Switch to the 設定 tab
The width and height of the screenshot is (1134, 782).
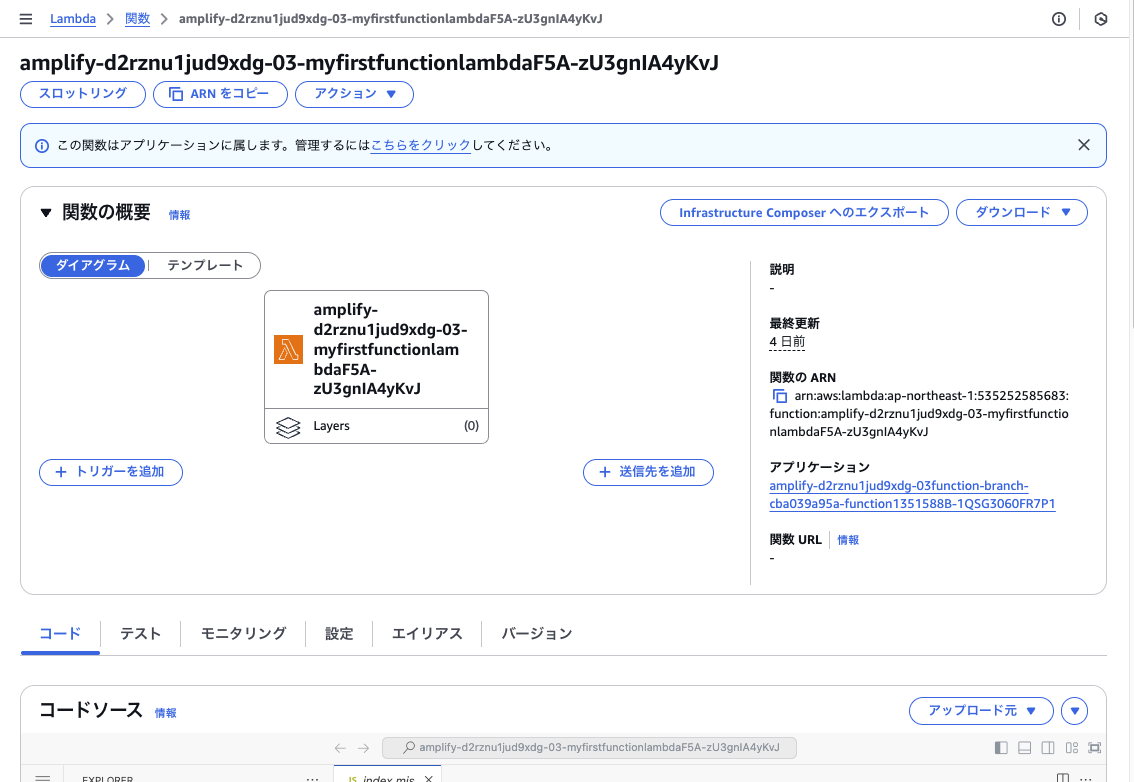click(x=338, y=634)
